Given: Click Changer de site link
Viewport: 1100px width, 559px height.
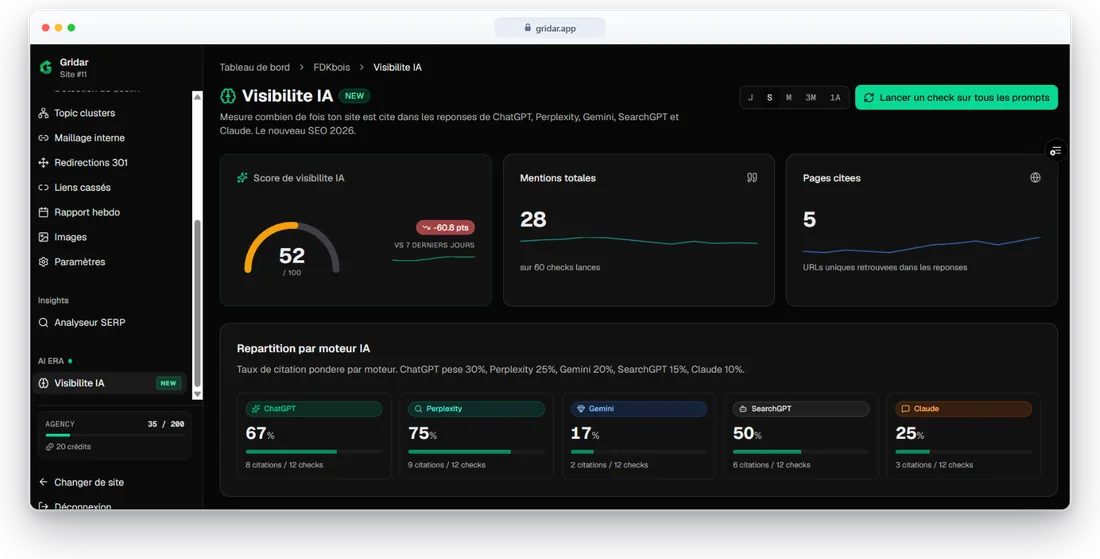Looking at the screenshot, I should pos(89,483).
